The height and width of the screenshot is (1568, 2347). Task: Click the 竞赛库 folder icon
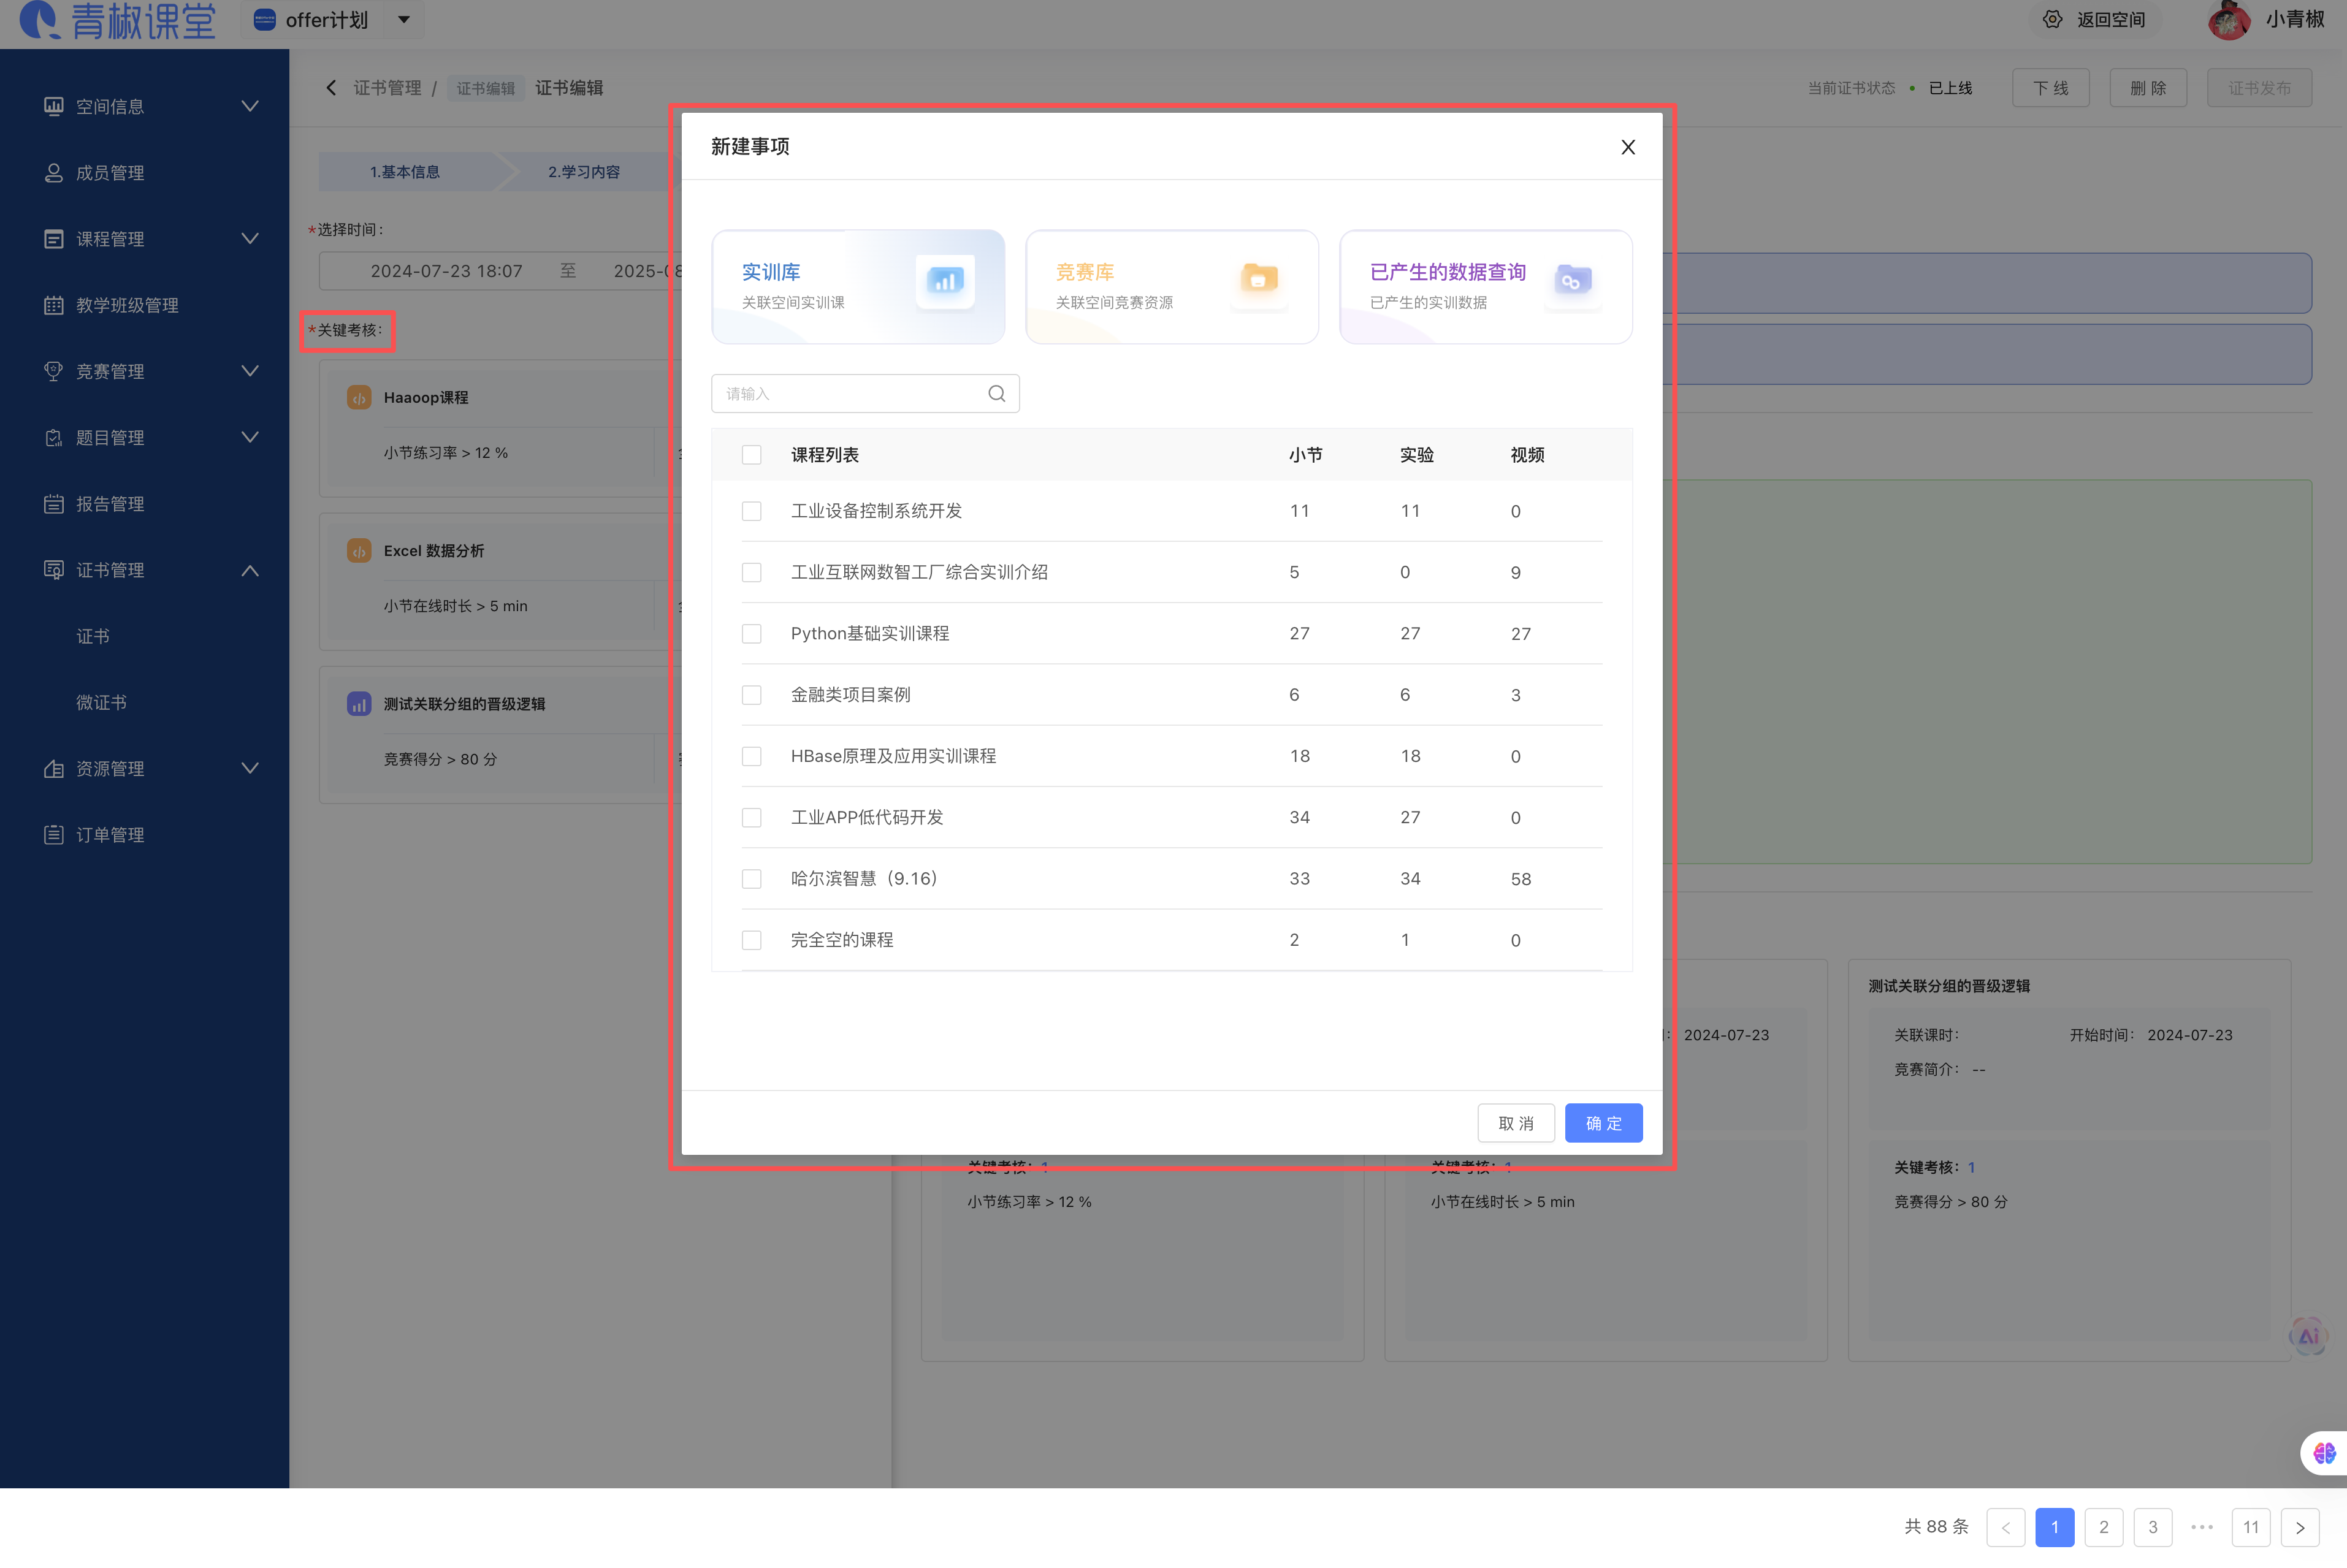click(1258, 279)
